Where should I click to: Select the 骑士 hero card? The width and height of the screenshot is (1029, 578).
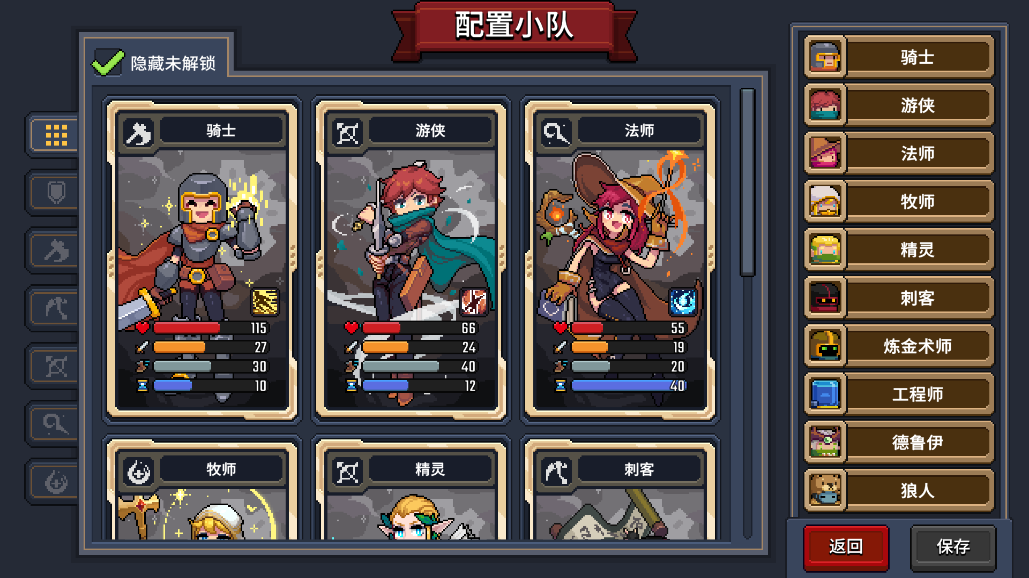click(x=202, y=260)
